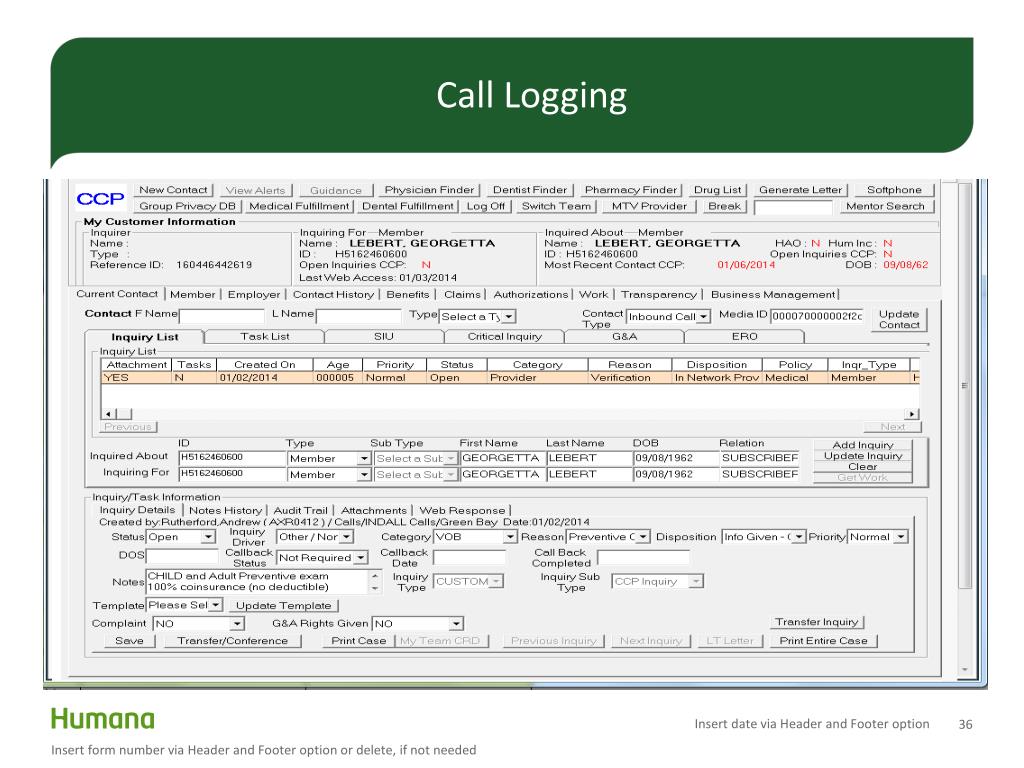This screenshot has height=768, width=1024.
Task: Focus the field beside Break button
Action: pos(793,207)
